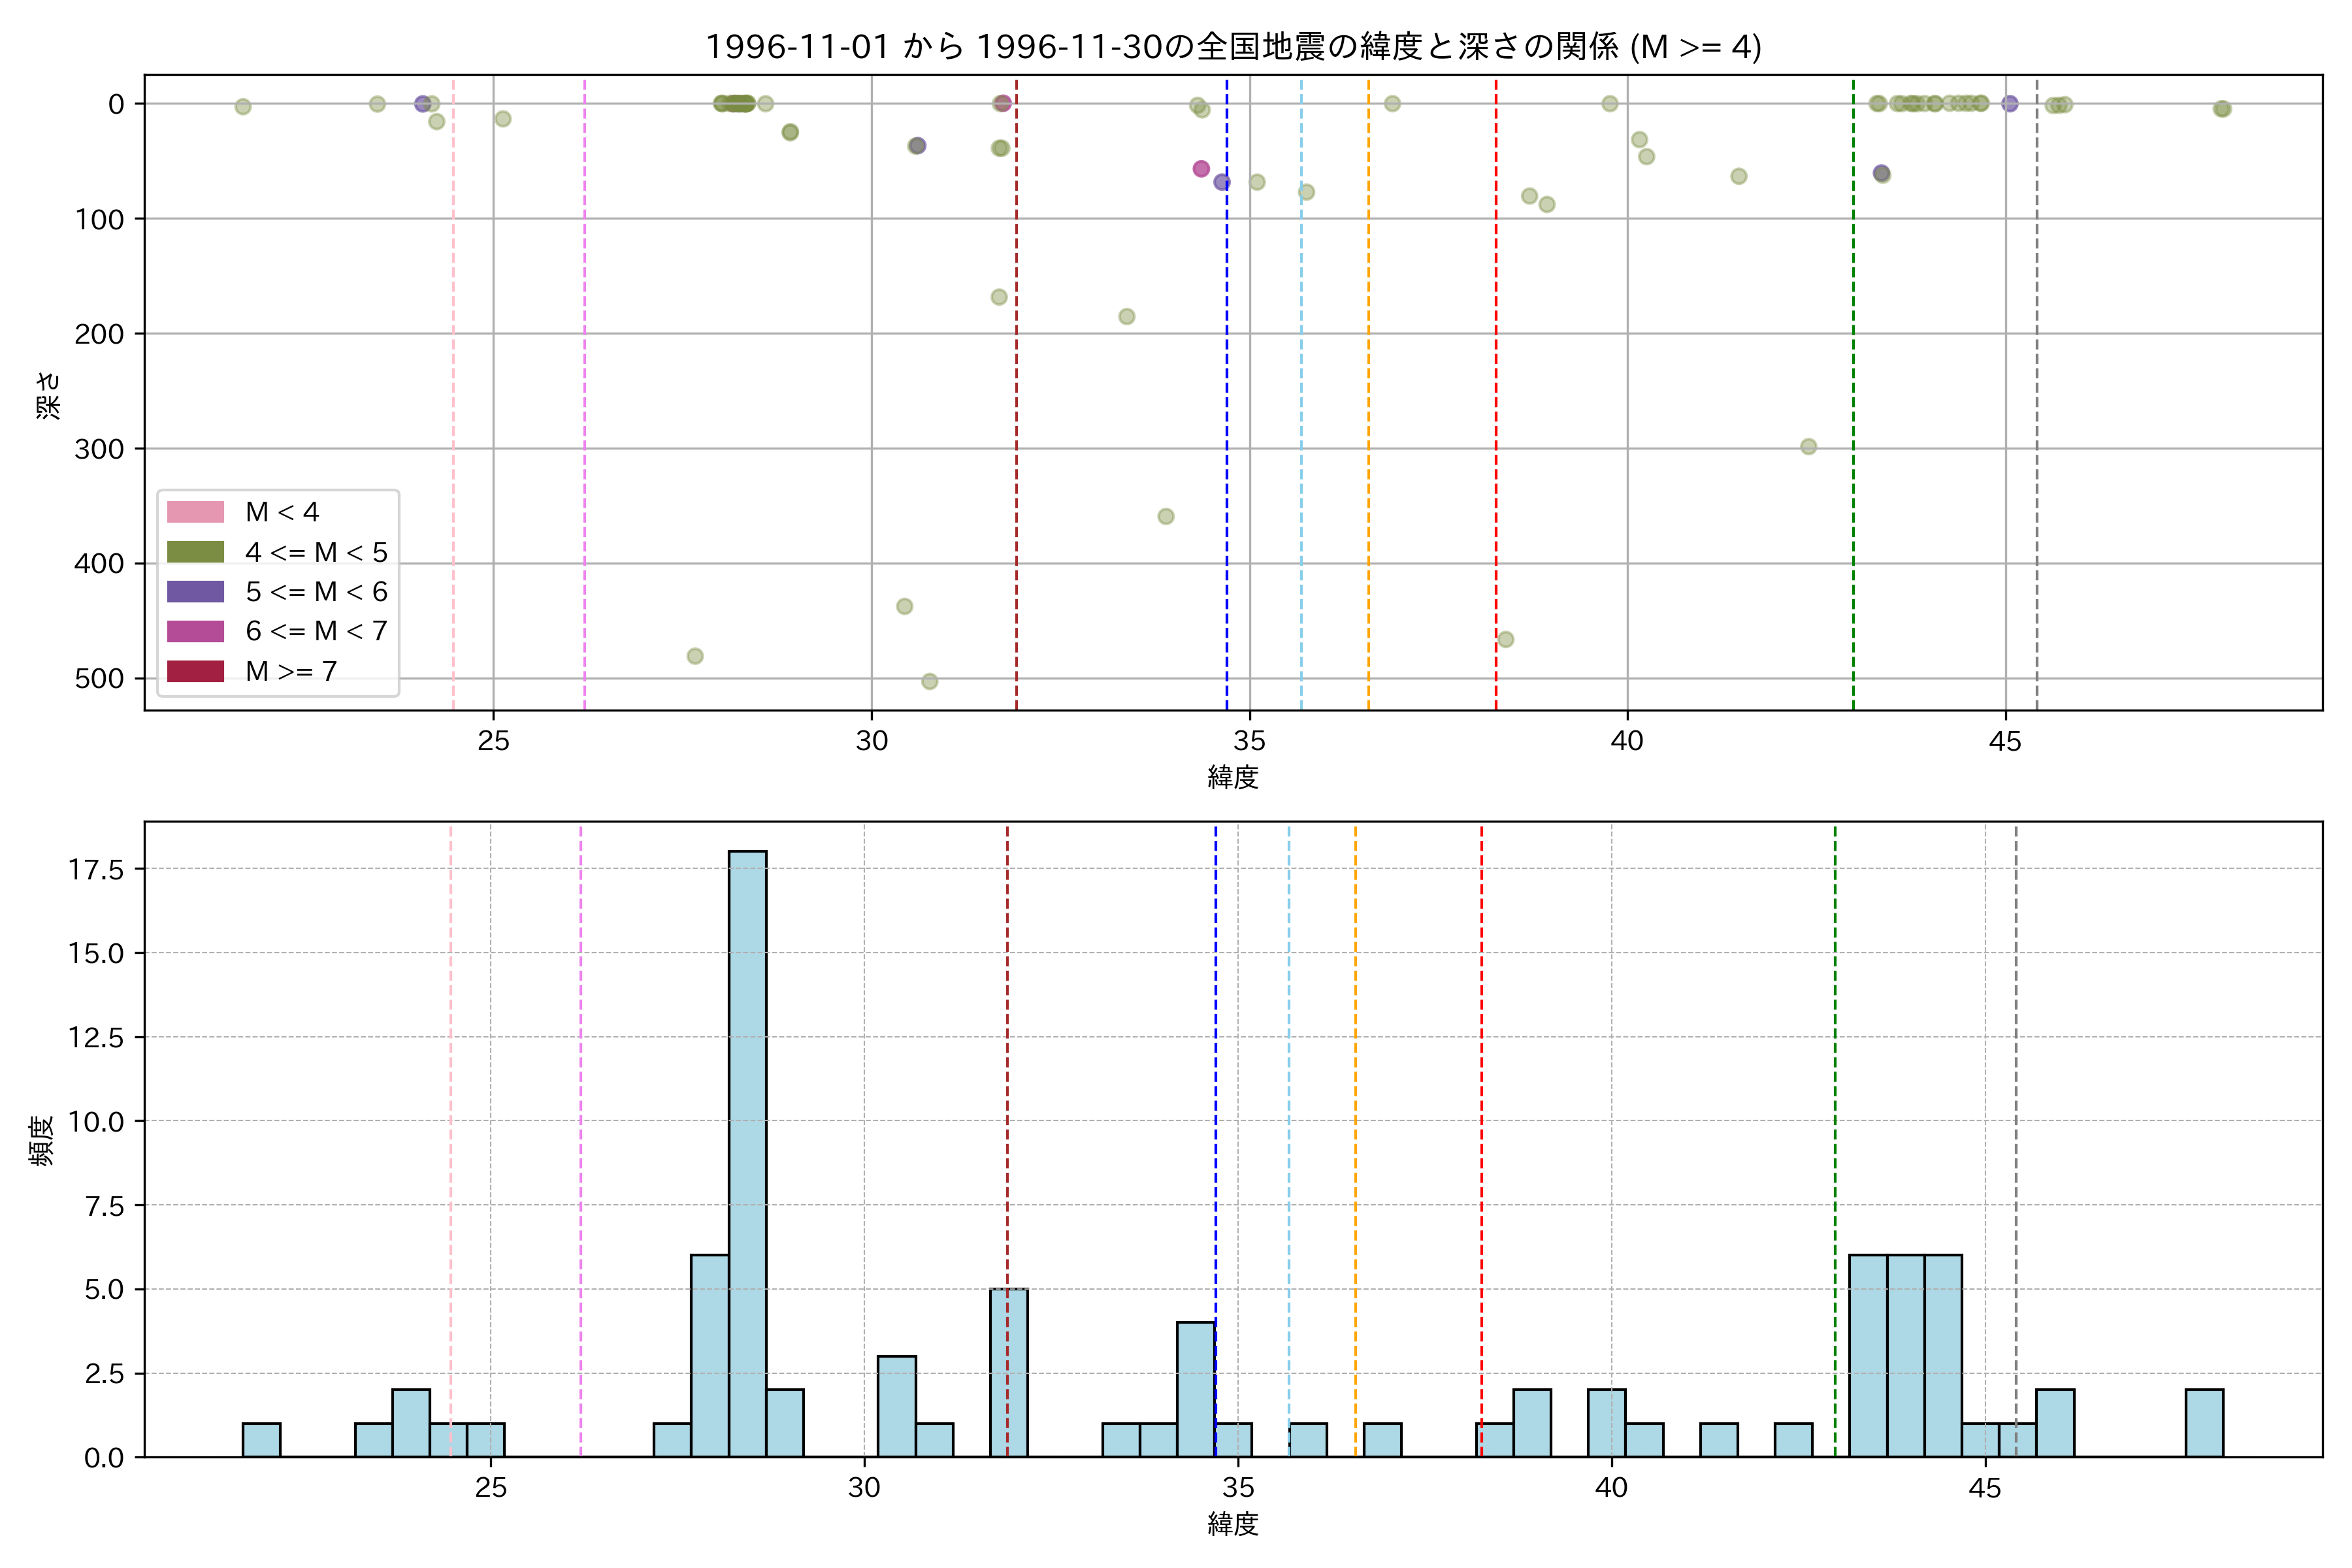Click the leftmost histogram bar near latitude 22

coord(261,1440)
